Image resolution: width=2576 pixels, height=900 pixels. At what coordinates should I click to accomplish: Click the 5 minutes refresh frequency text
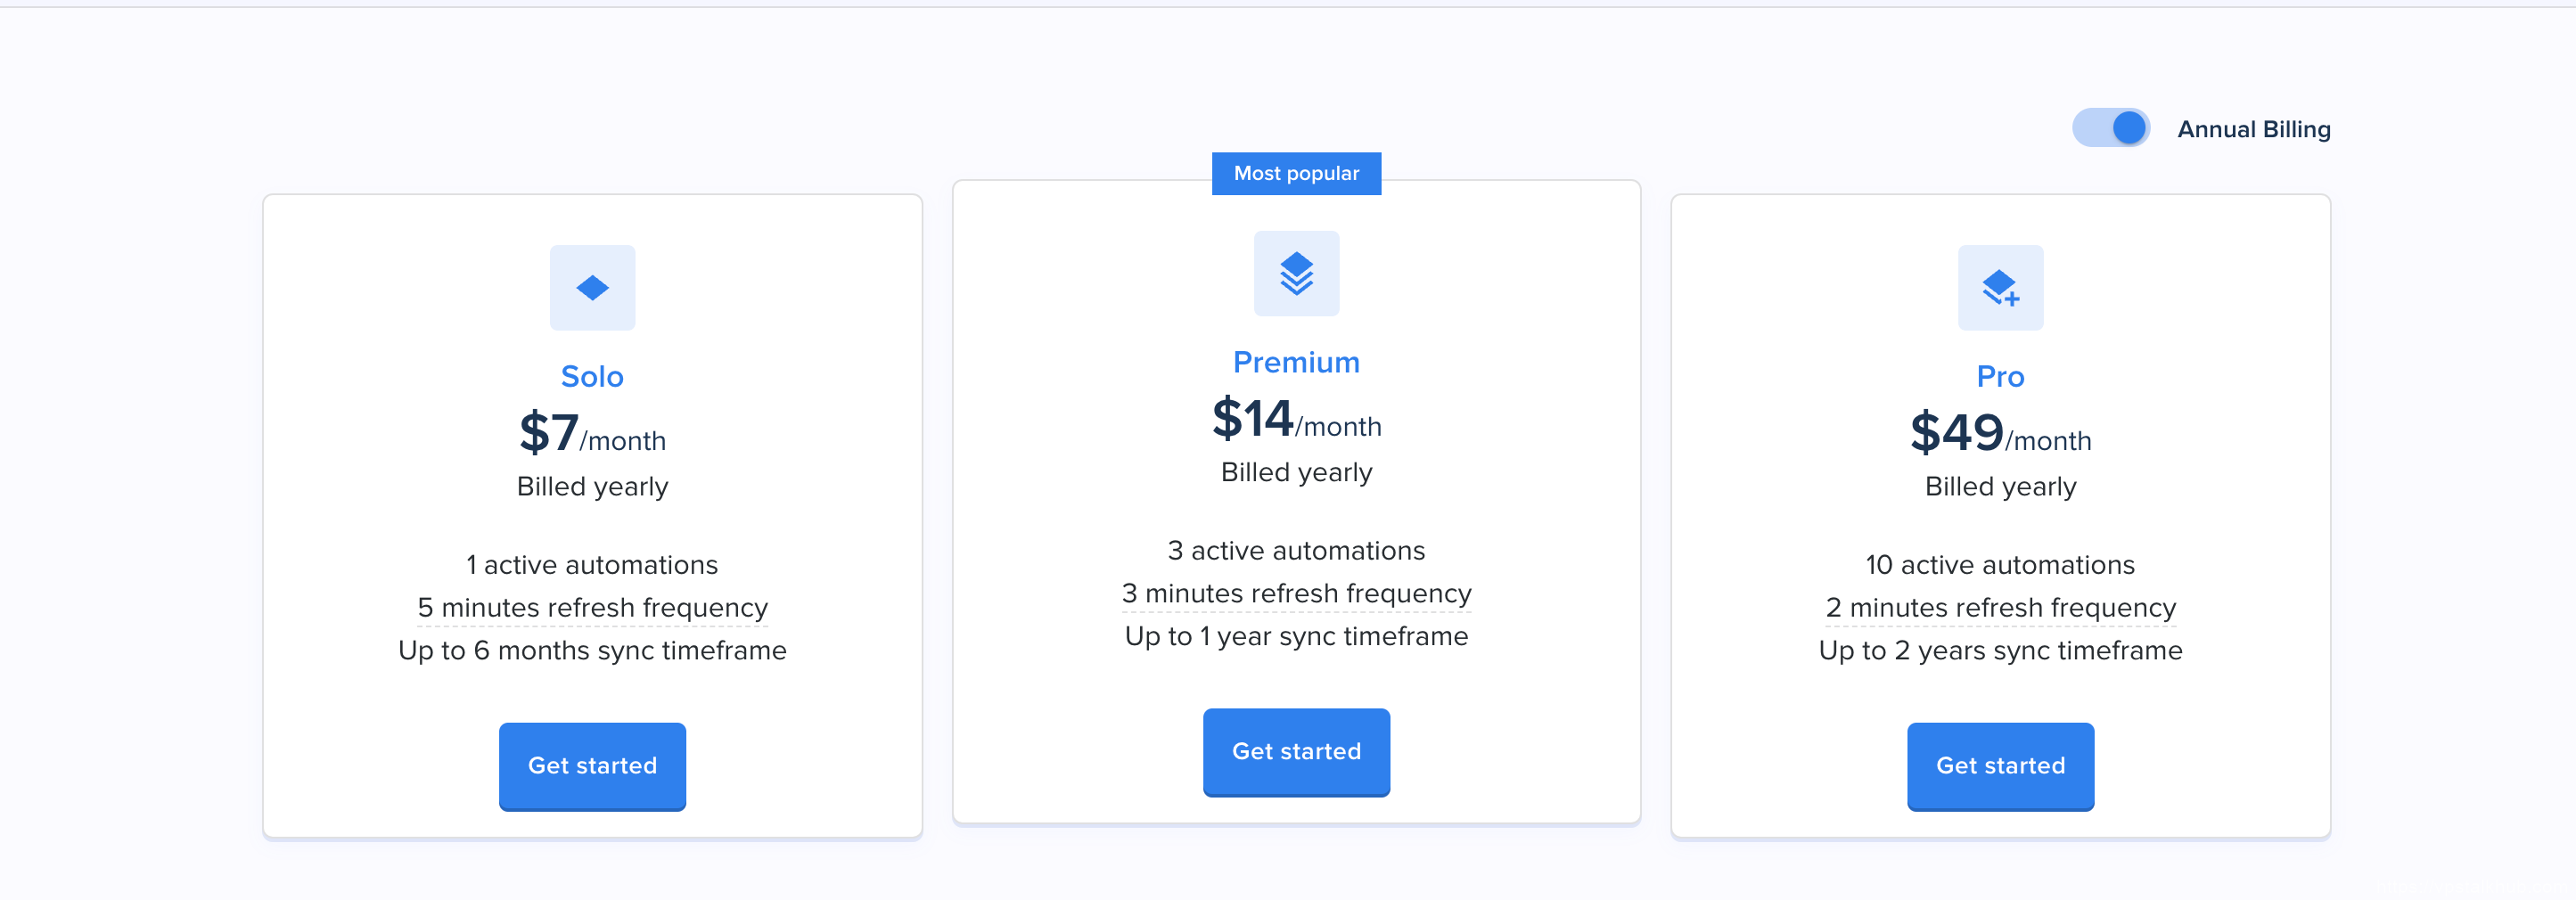tap(592, 607)
